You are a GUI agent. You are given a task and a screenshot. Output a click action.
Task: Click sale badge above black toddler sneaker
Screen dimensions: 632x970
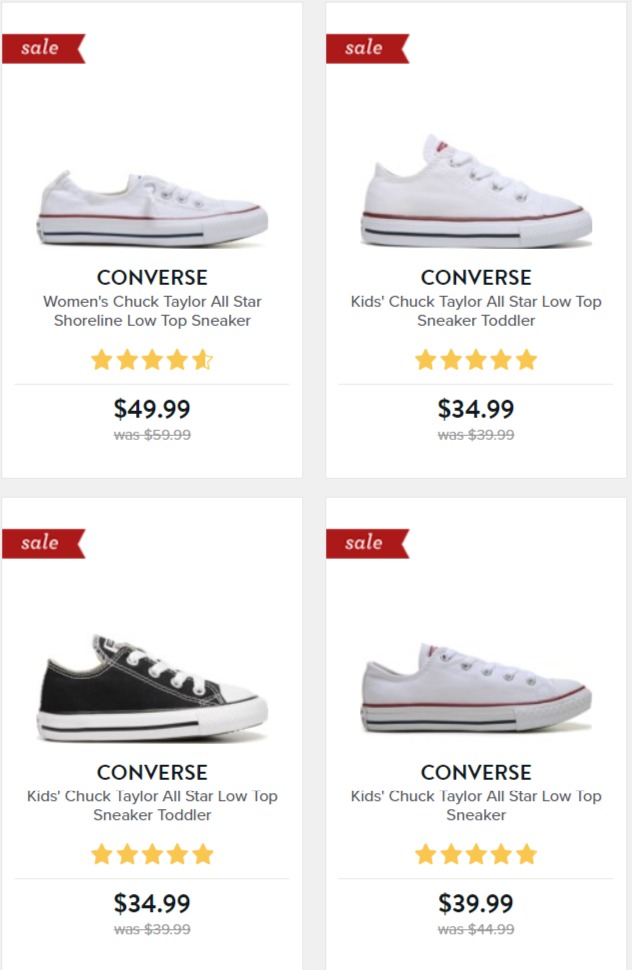43,543
